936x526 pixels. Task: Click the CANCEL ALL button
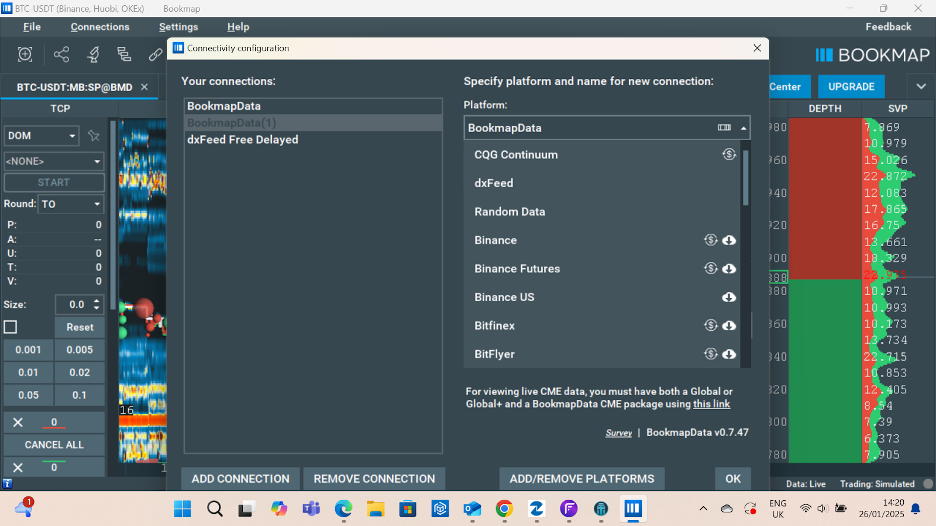tap(54, 445)
